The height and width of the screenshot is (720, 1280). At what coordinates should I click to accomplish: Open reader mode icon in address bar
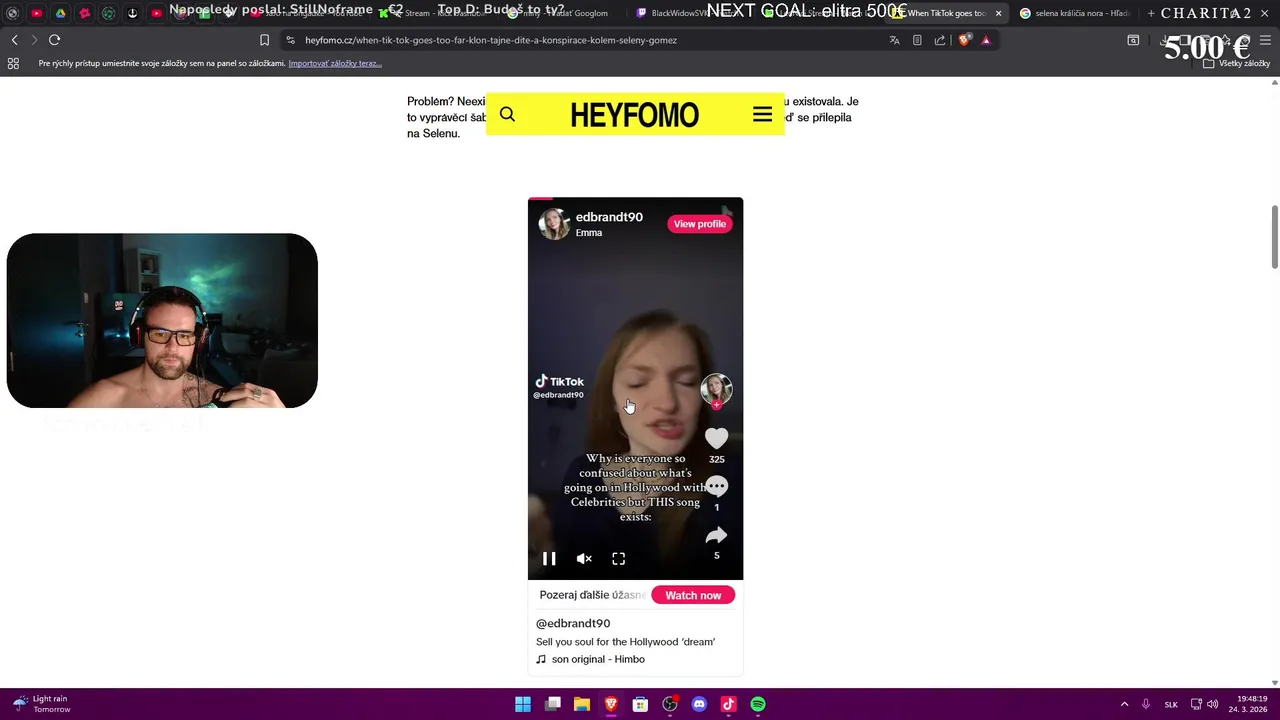[917, 40]
